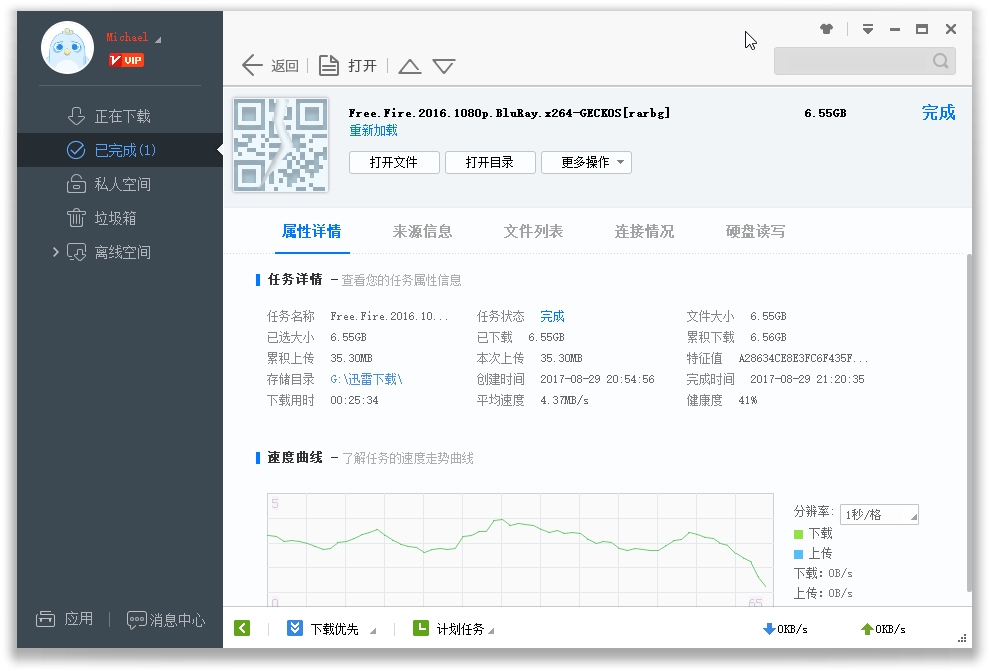This screenshot has height=671, width=989.
Task: Click the 平均速度 4.37MB/s value
Action: coord(564,400)
